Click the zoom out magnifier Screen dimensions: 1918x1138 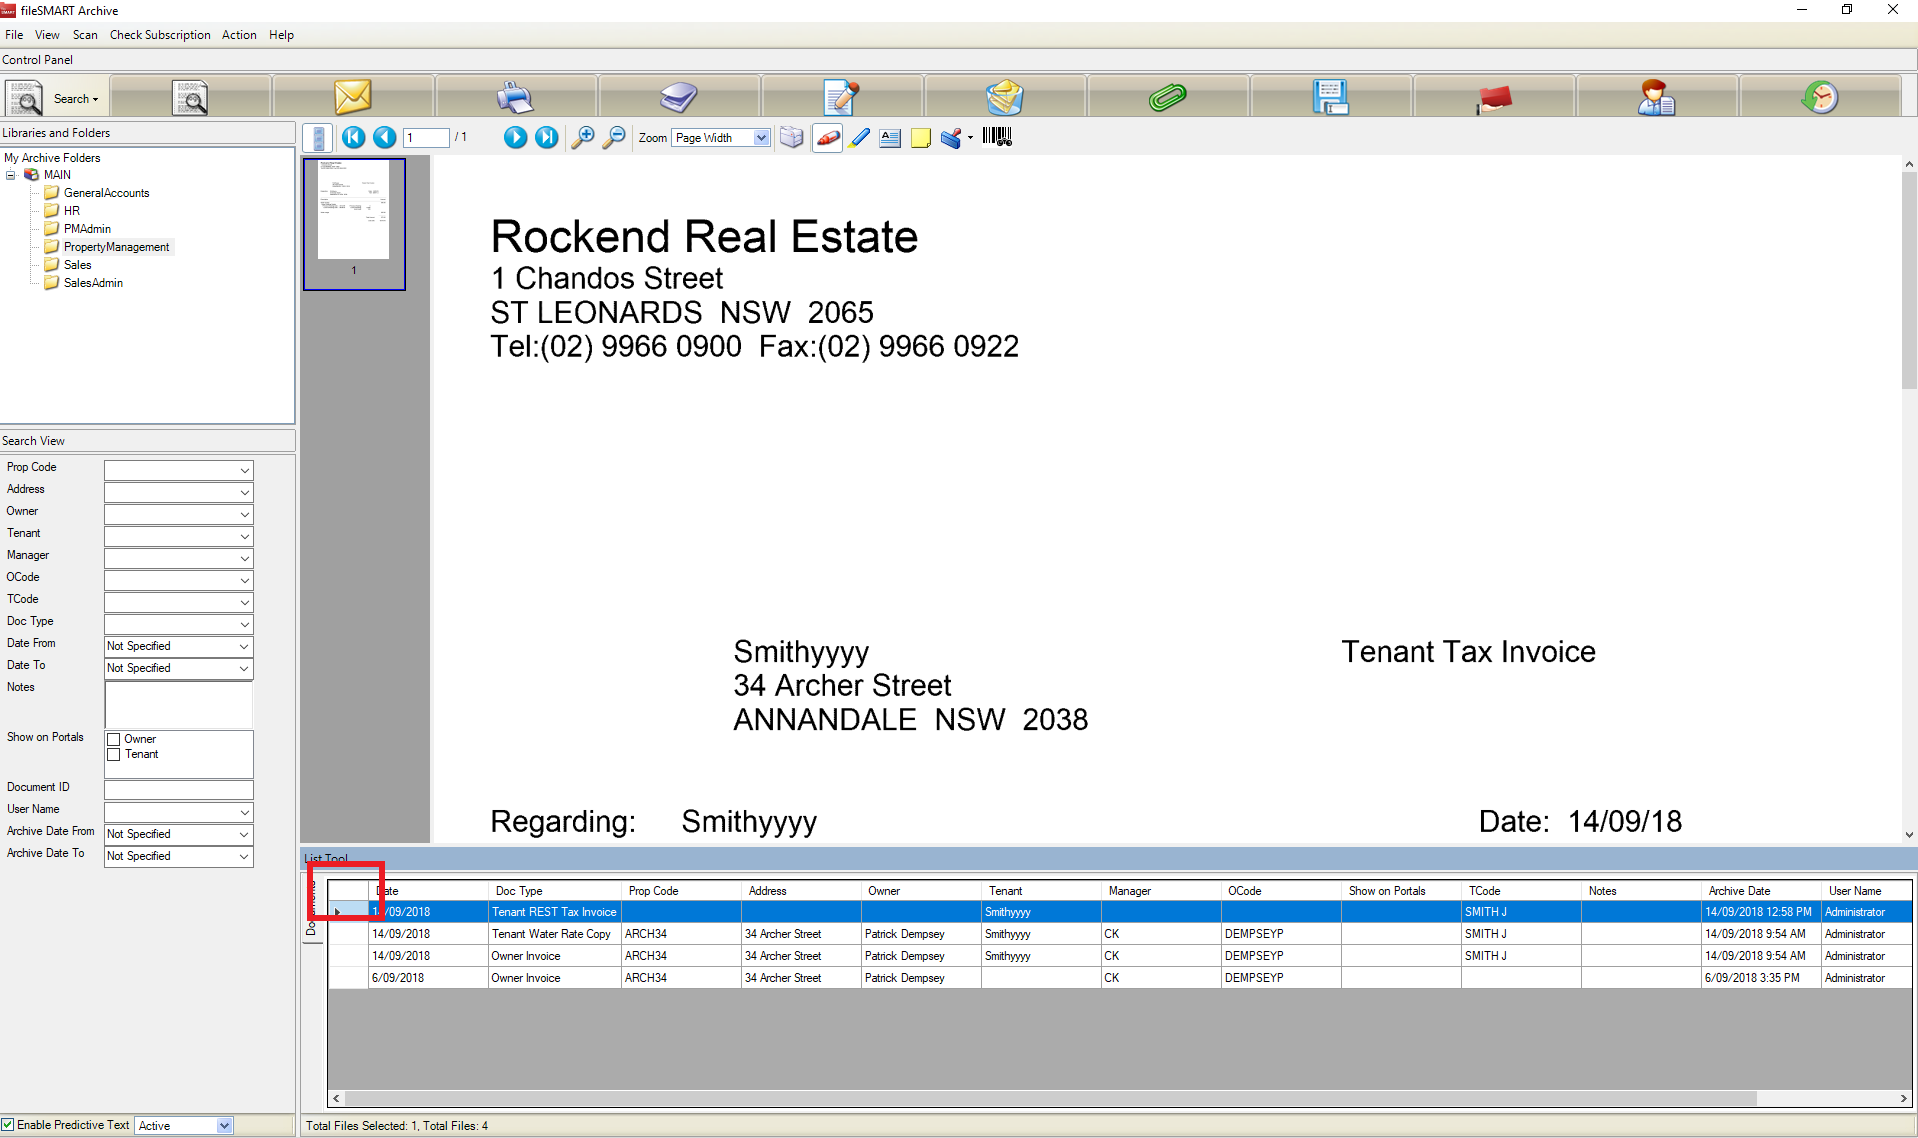tap(614, 138)
